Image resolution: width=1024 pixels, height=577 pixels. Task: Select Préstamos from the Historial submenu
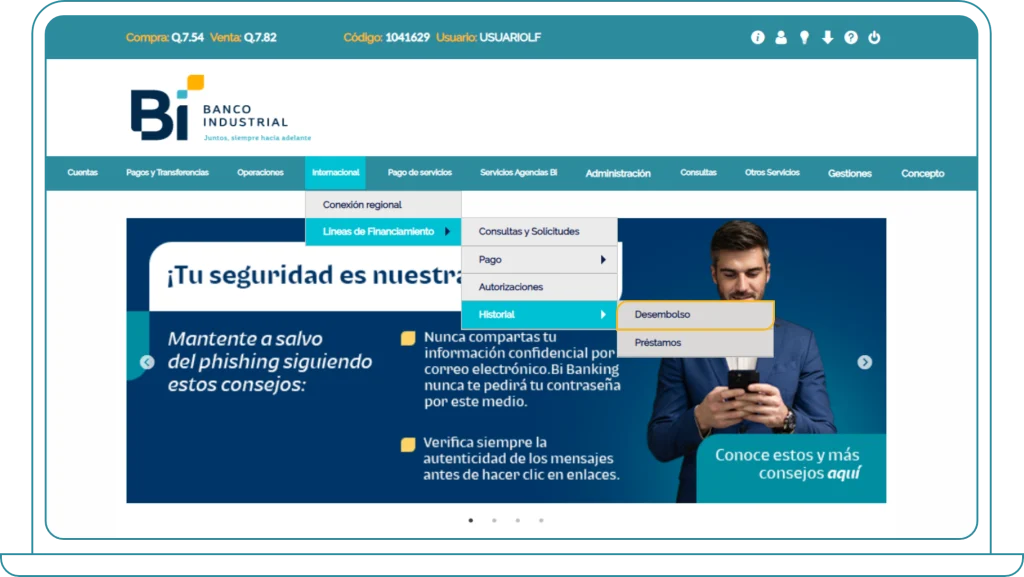click(695, 343)
